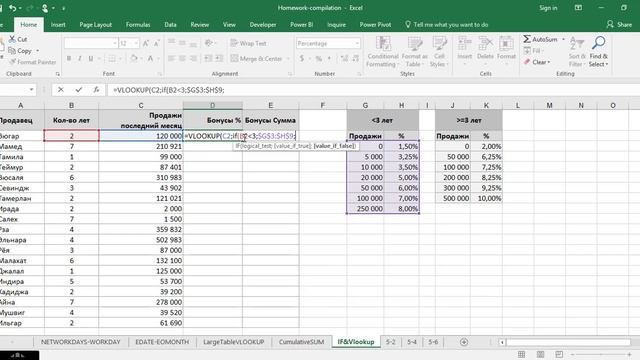Open Find & Select magnifier menu
Image resolution: width=640 pixels, height=360 pixels.
pyautogui.click(x=598, y=52)
